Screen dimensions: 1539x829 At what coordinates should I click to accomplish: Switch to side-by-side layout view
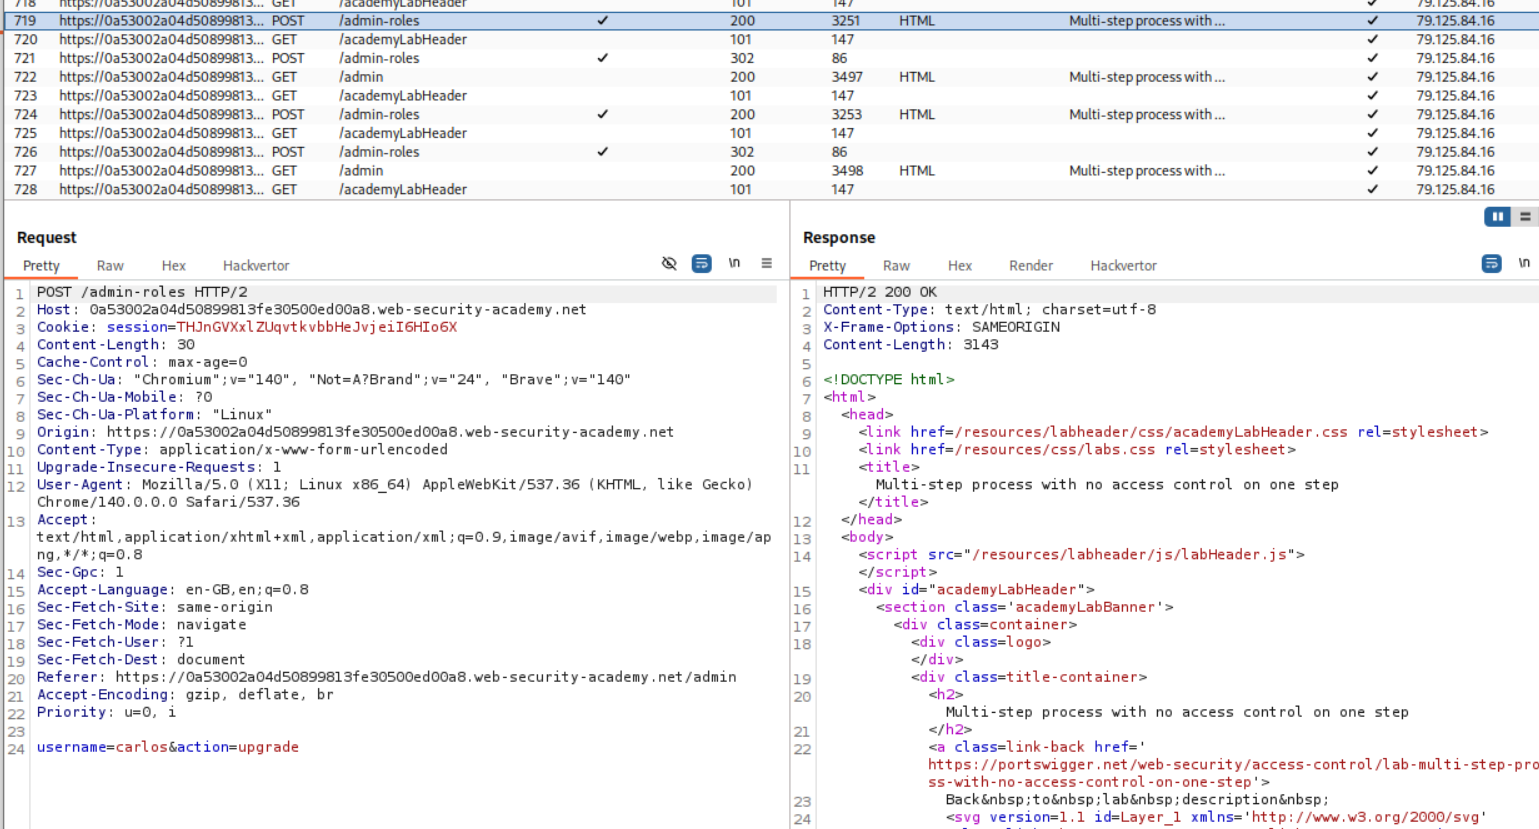click(x=1497, y=217)
